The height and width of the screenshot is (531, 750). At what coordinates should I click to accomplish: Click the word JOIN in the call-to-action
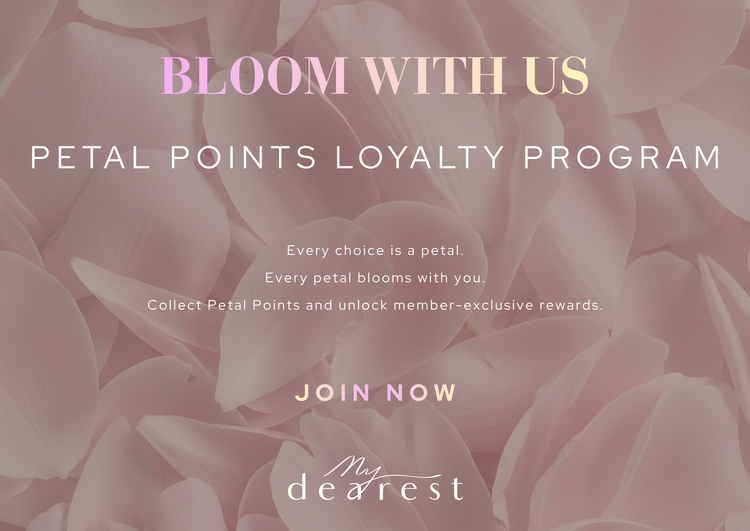[x=333, y=393]
